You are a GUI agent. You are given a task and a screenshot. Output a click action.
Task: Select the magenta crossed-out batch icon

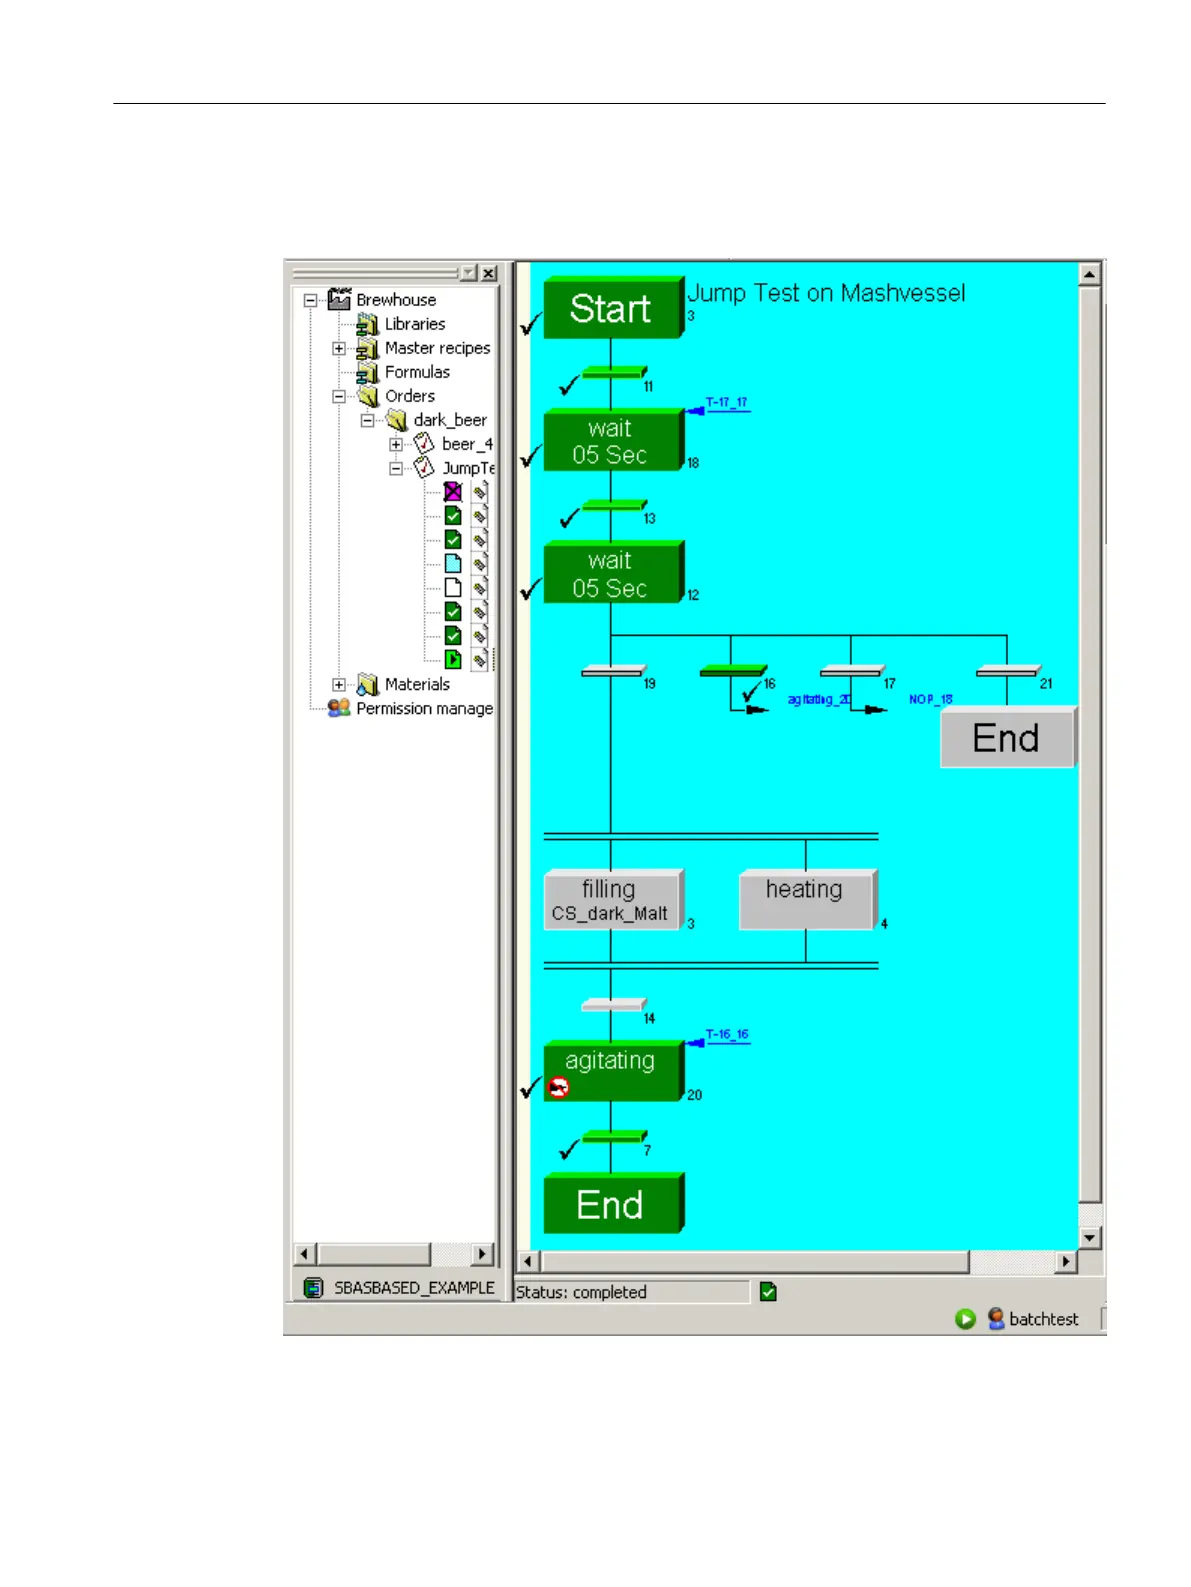point(453,492)
